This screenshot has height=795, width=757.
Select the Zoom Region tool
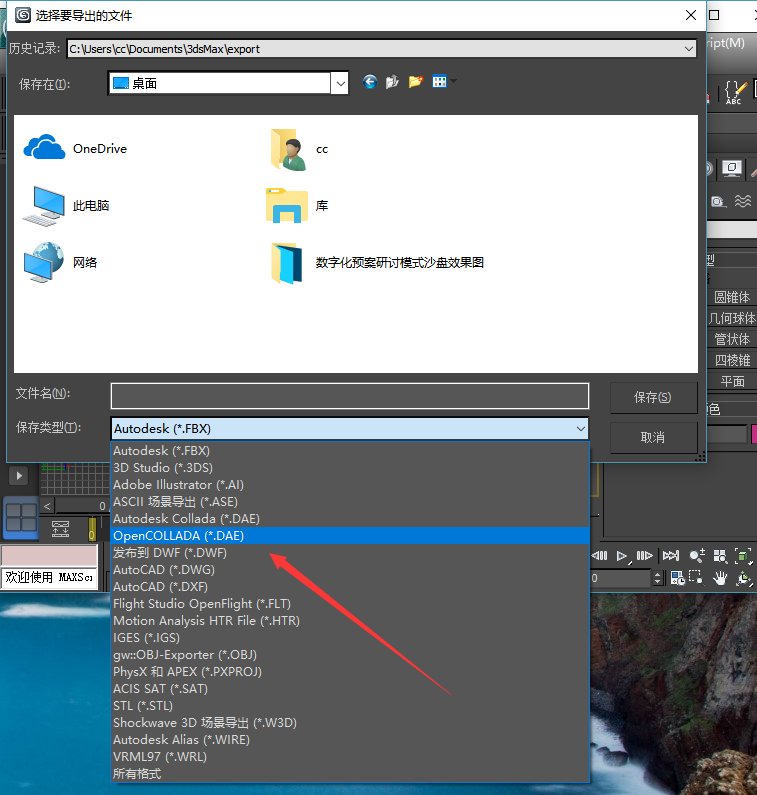(697, 578)
